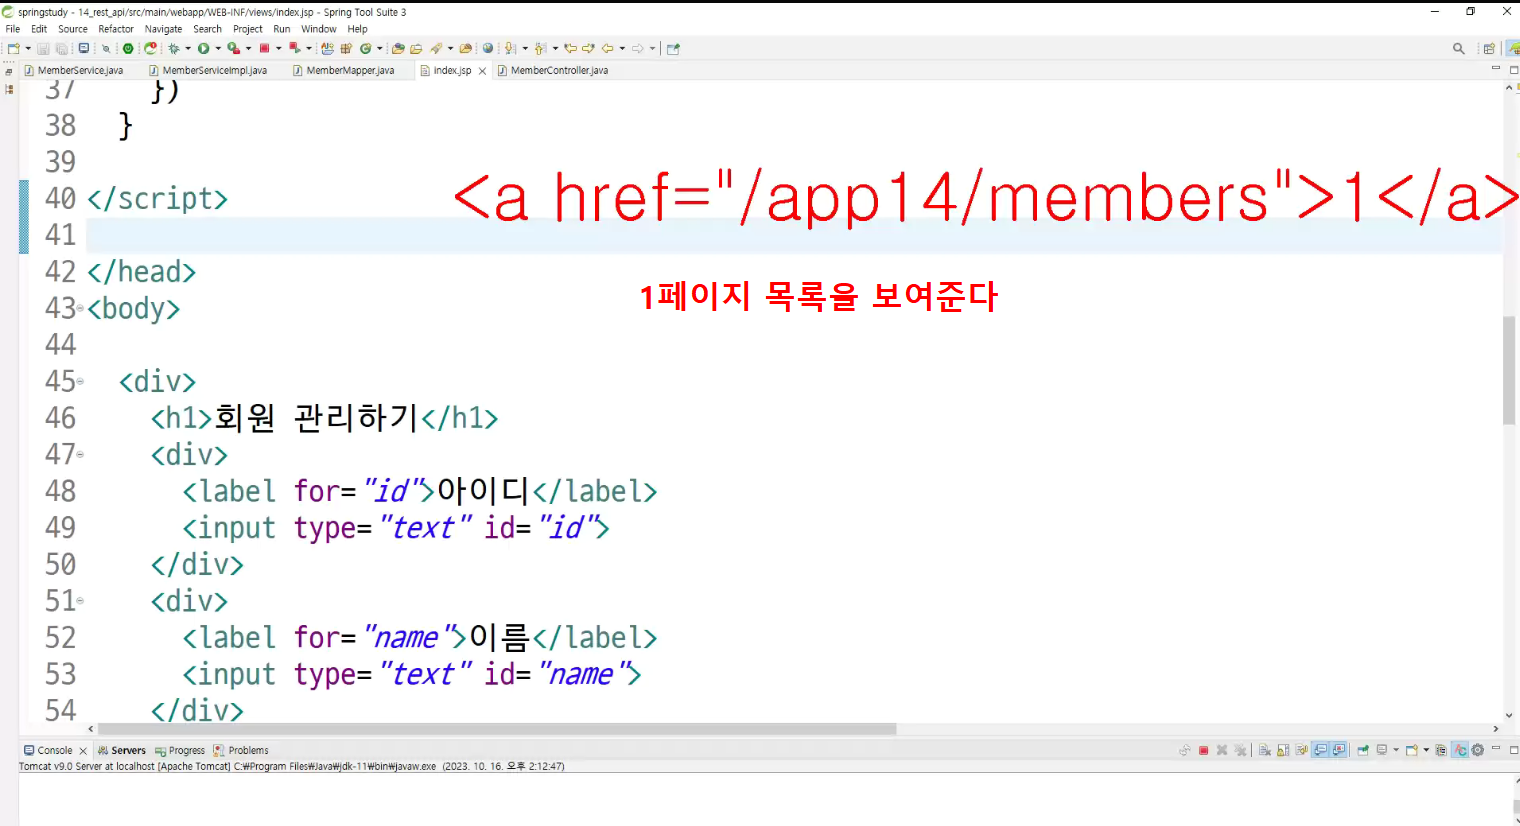Image resolution: width=1520 pixels, height=826 pixels.
Task: Switch to the Problems view tab
Action: (241, 750)
